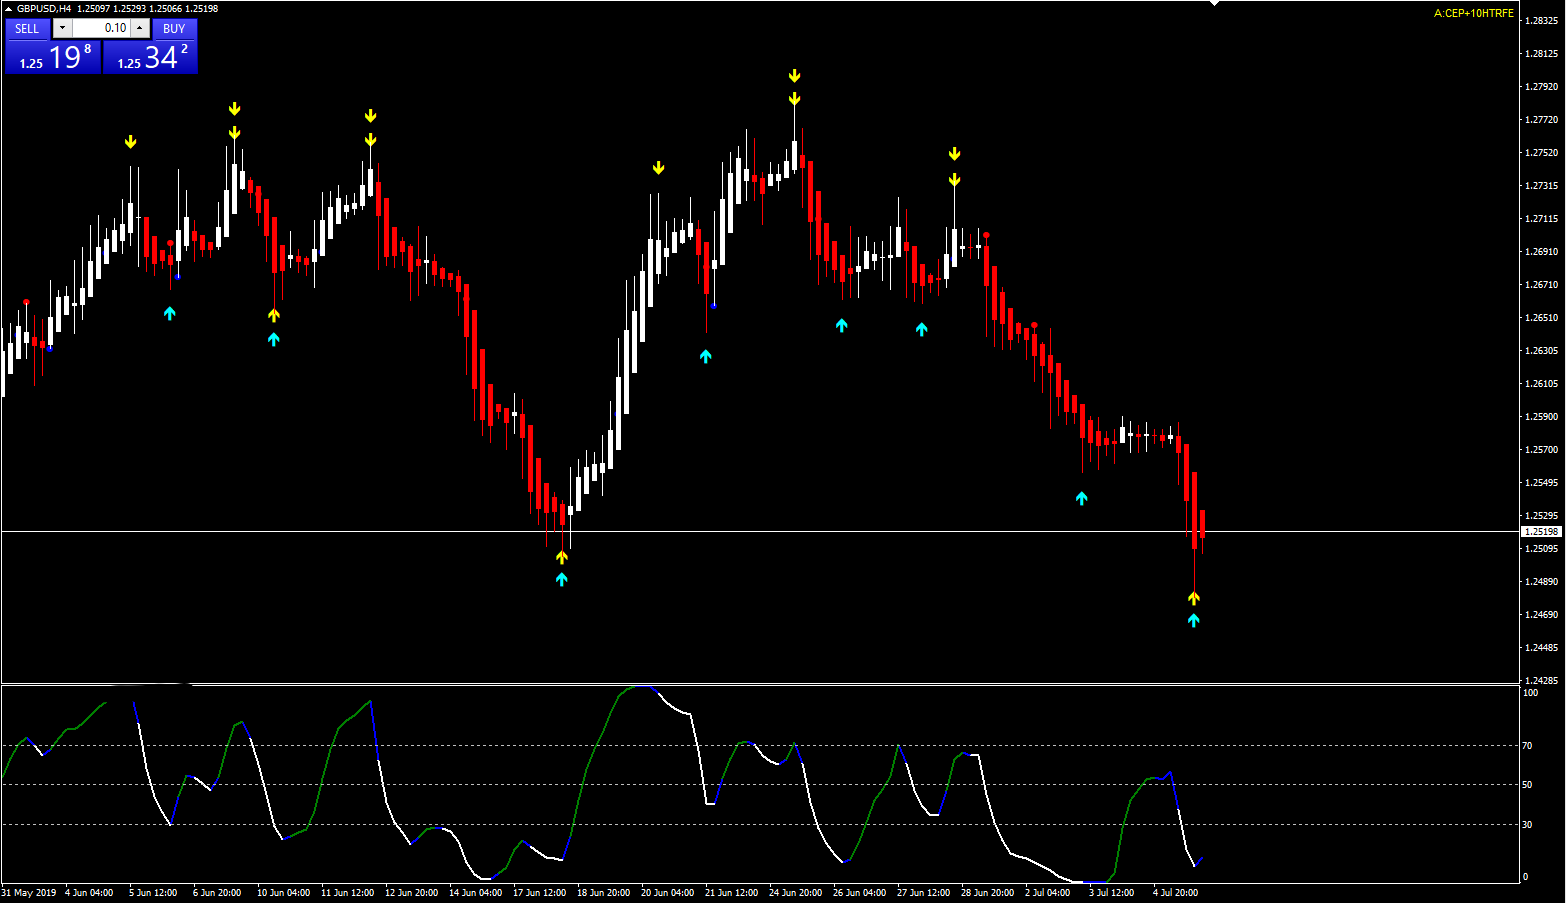This screenshot has height=903, width=1567.
Task: Click the 31 May 2019 date label
Action: (29, 893)
